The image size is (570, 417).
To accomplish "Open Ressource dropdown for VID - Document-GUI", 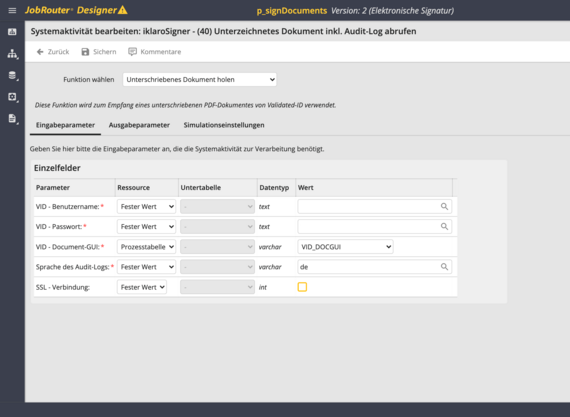I will click(146, 247).
